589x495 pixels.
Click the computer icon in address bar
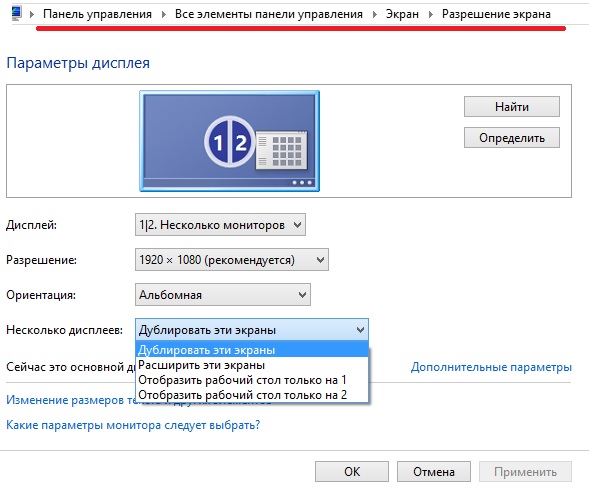pos(16,13)
